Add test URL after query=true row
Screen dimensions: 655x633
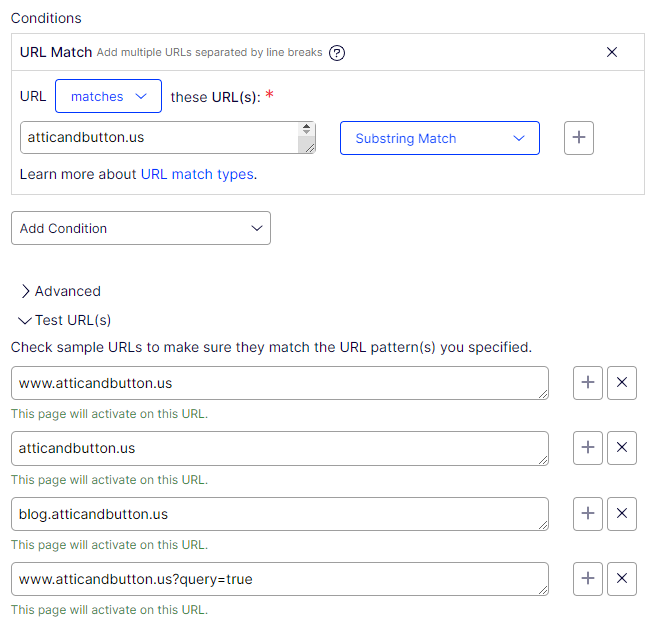588,579
